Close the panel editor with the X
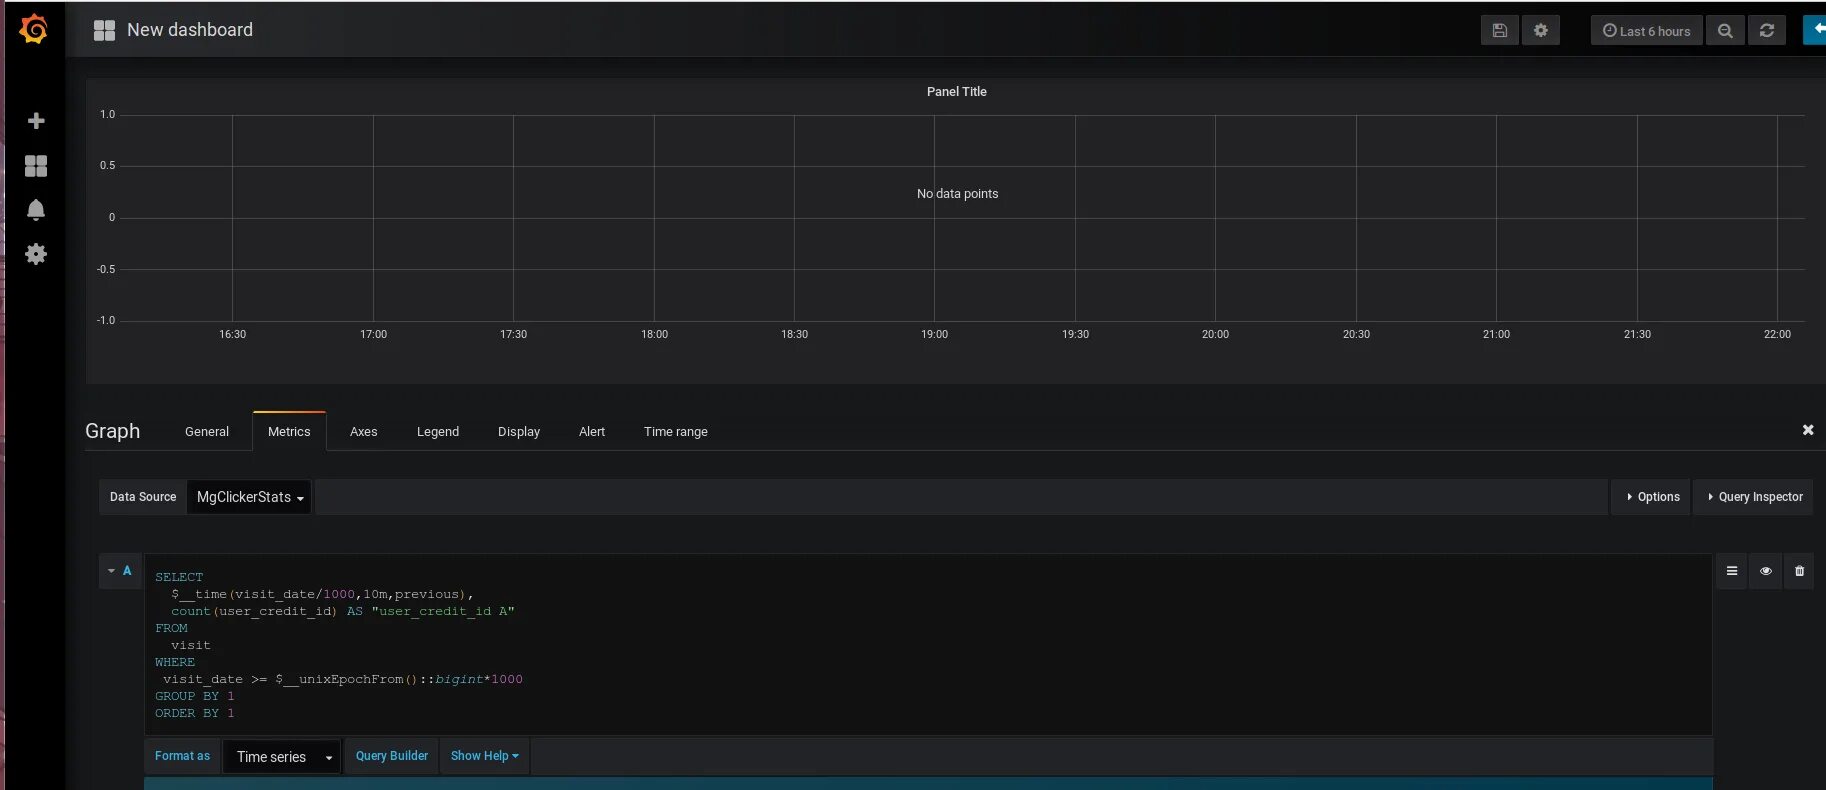Screen dimensions: 1826x790 [1808, 430]
